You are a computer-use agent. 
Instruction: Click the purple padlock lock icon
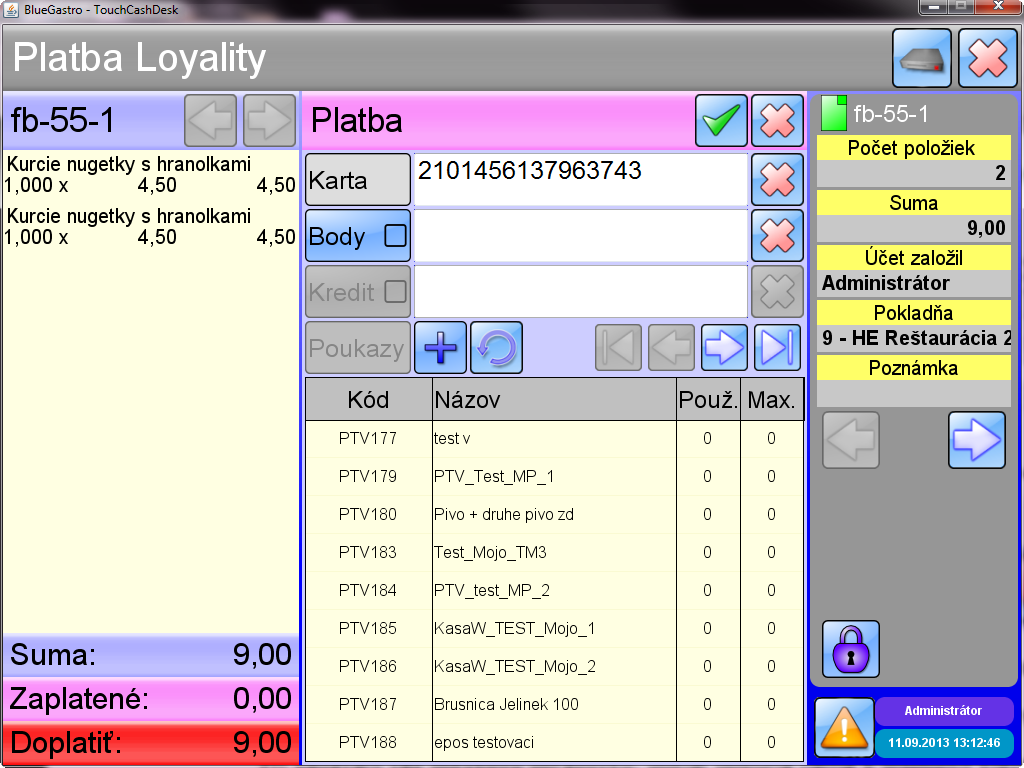point(851,649)
